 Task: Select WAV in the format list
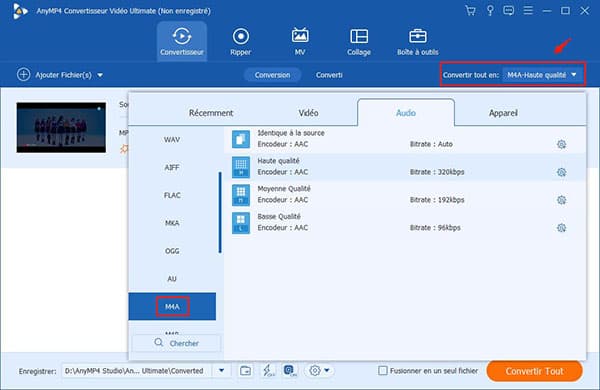point(172,140)
